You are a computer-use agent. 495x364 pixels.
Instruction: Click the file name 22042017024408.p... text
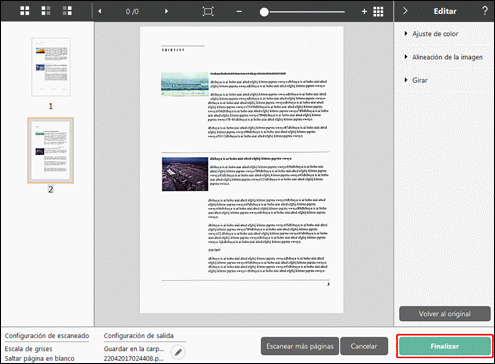click(x=133, y=359)
